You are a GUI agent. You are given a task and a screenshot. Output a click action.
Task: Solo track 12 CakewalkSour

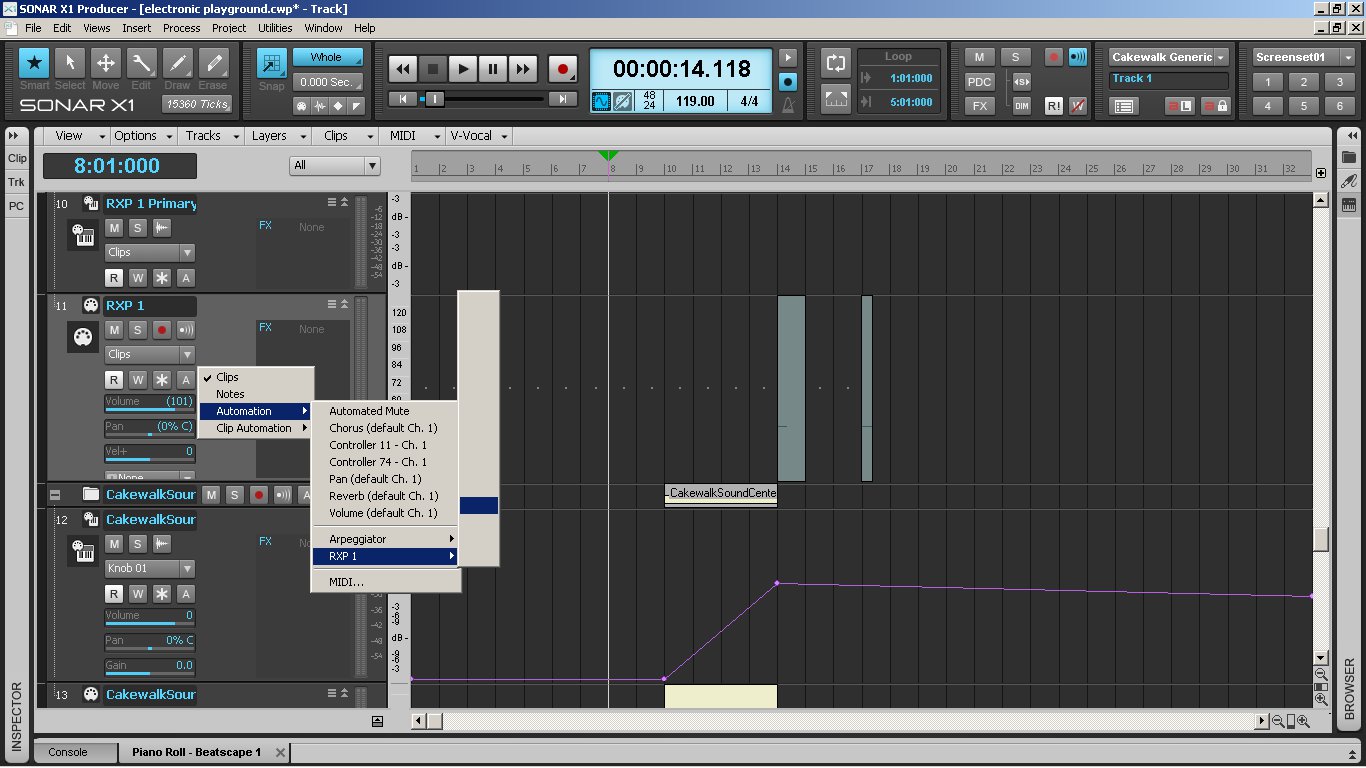click(x=138, y=543)
